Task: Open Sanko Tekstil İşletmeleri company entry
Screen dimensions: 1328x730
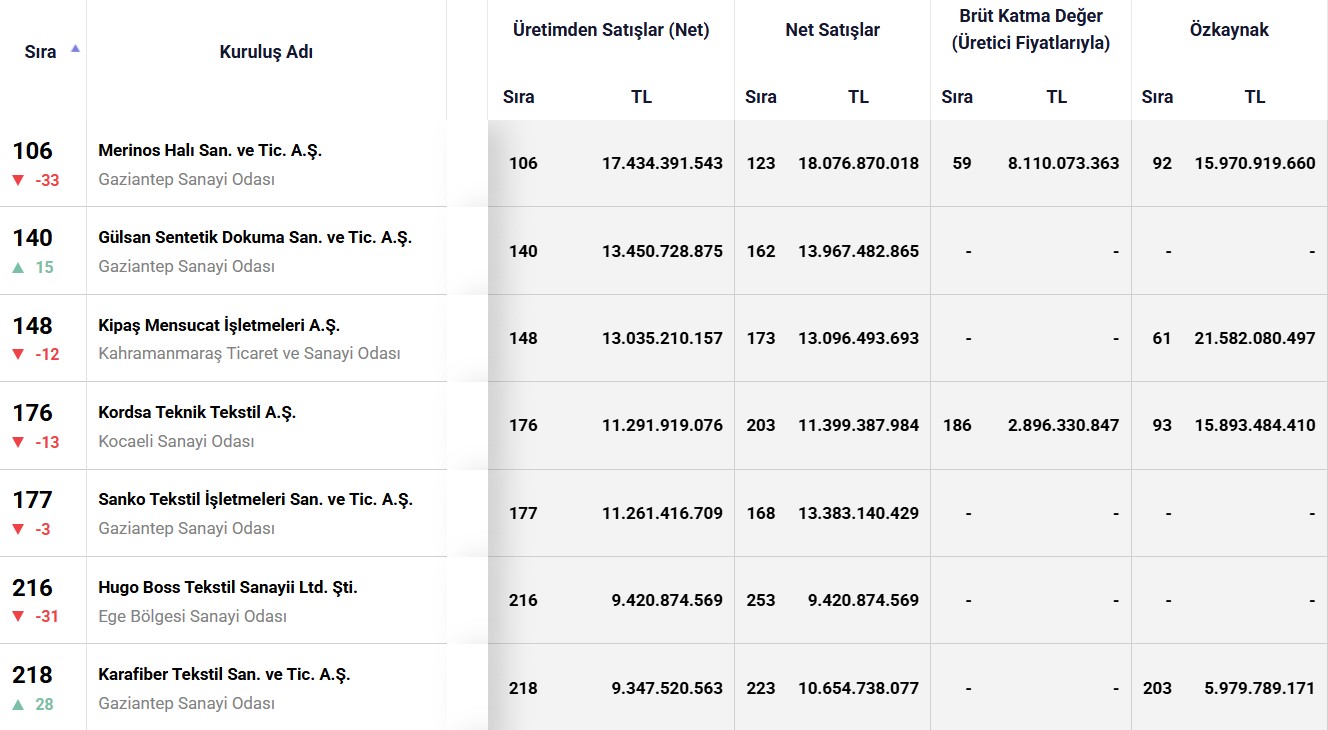Action: [255, 500]
